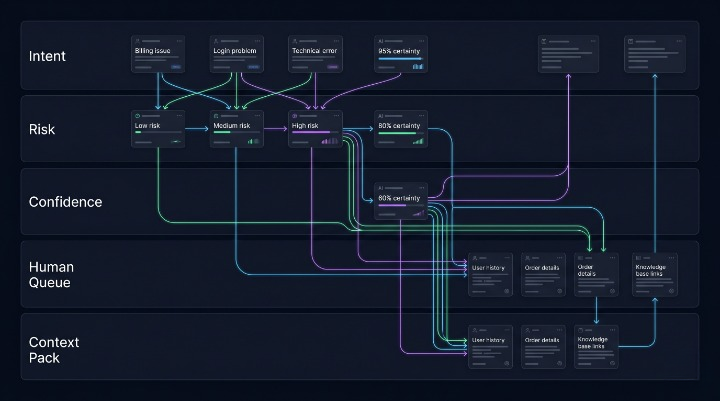Click the blue bar on the 95% certainty card
720x401 pixels.
point(400,59)
